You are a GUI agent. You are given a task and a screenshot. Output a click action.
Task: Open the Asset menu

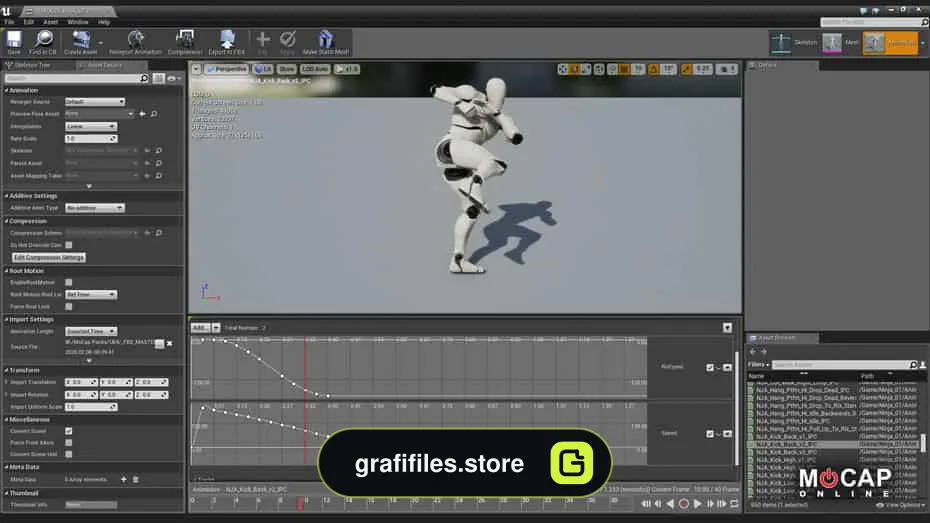pos(50,22)
